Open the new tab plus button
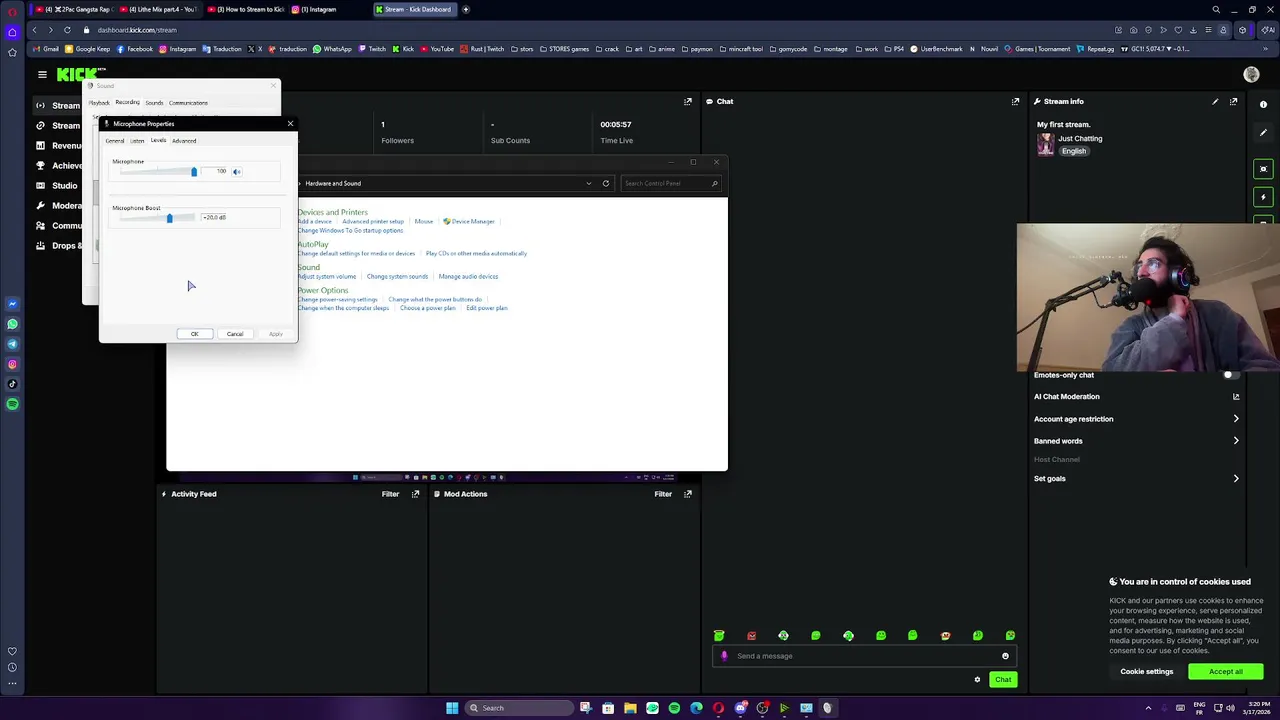 (x=465, y=9)
